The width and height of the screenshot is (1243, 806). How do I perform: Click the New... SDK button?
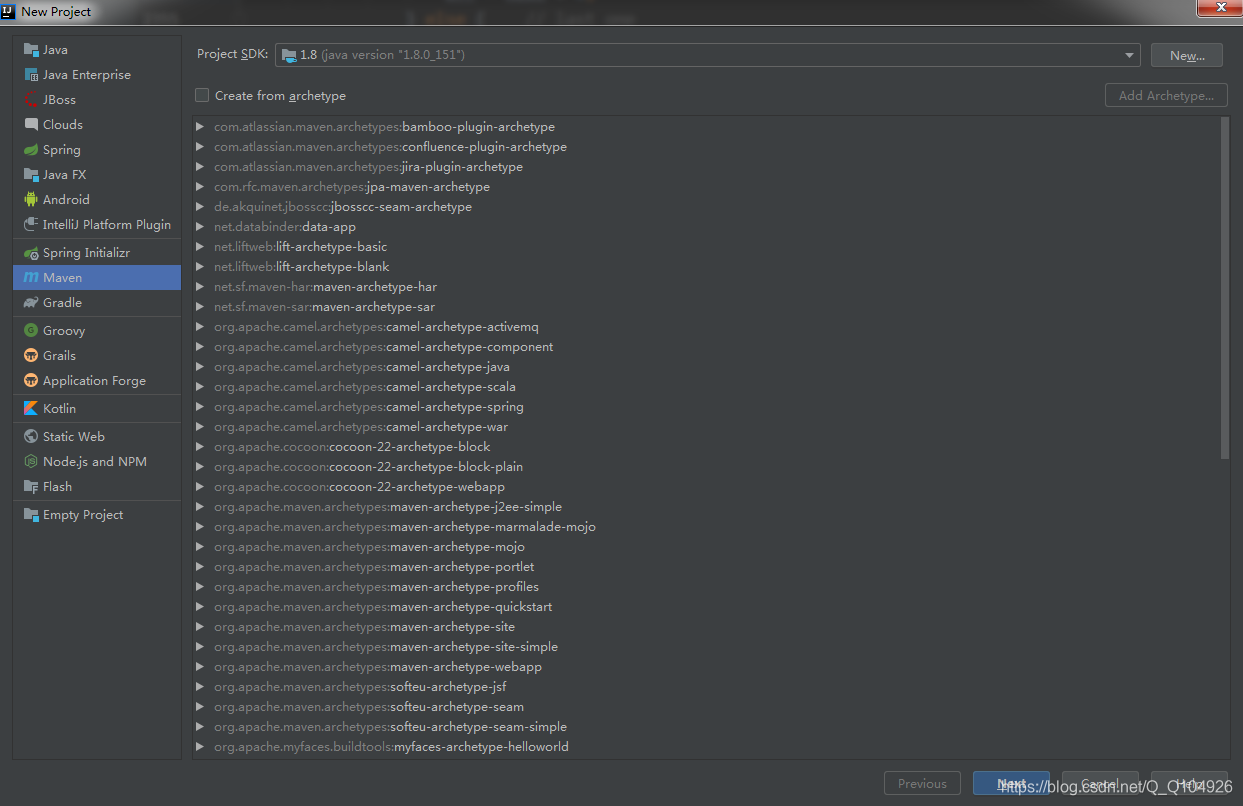tap(1187, 55)
